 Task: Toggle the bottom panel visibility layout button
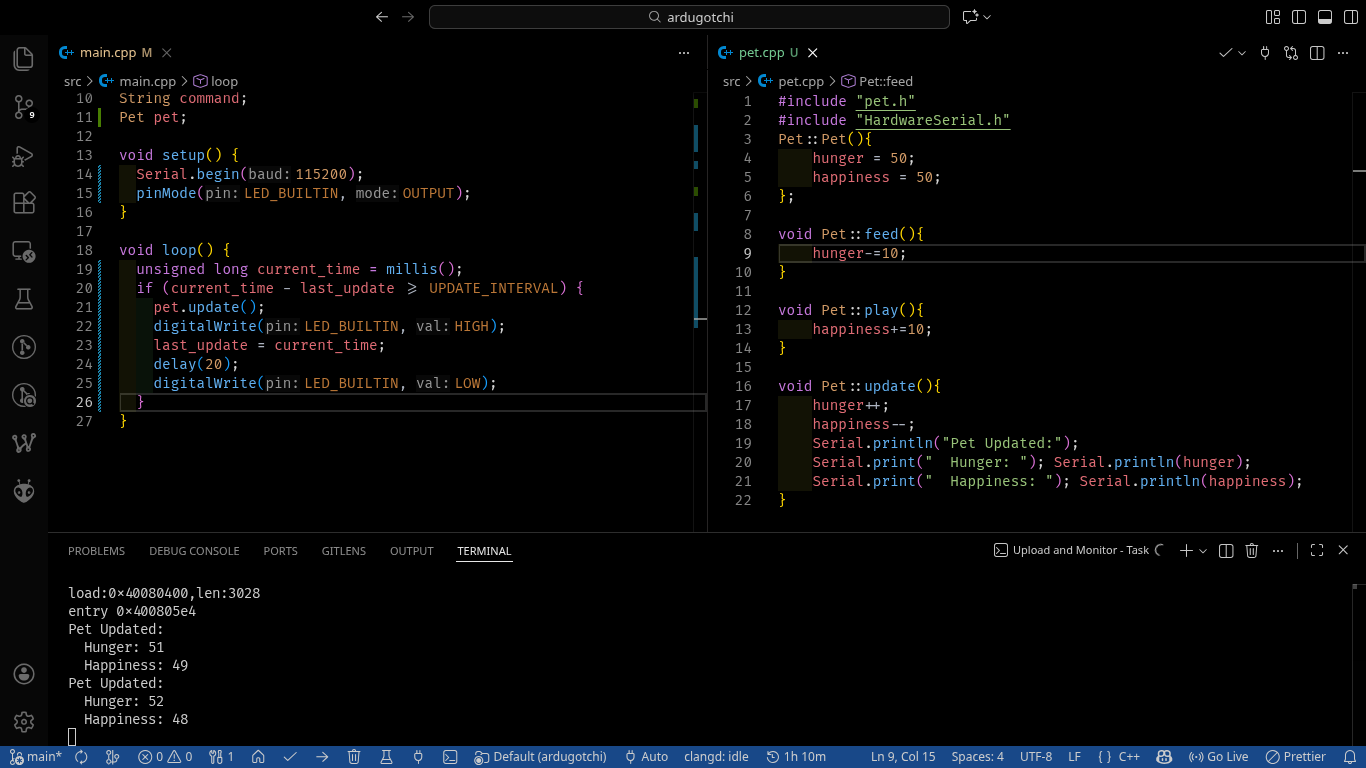pyautogui.click(x=1325, y=17)
